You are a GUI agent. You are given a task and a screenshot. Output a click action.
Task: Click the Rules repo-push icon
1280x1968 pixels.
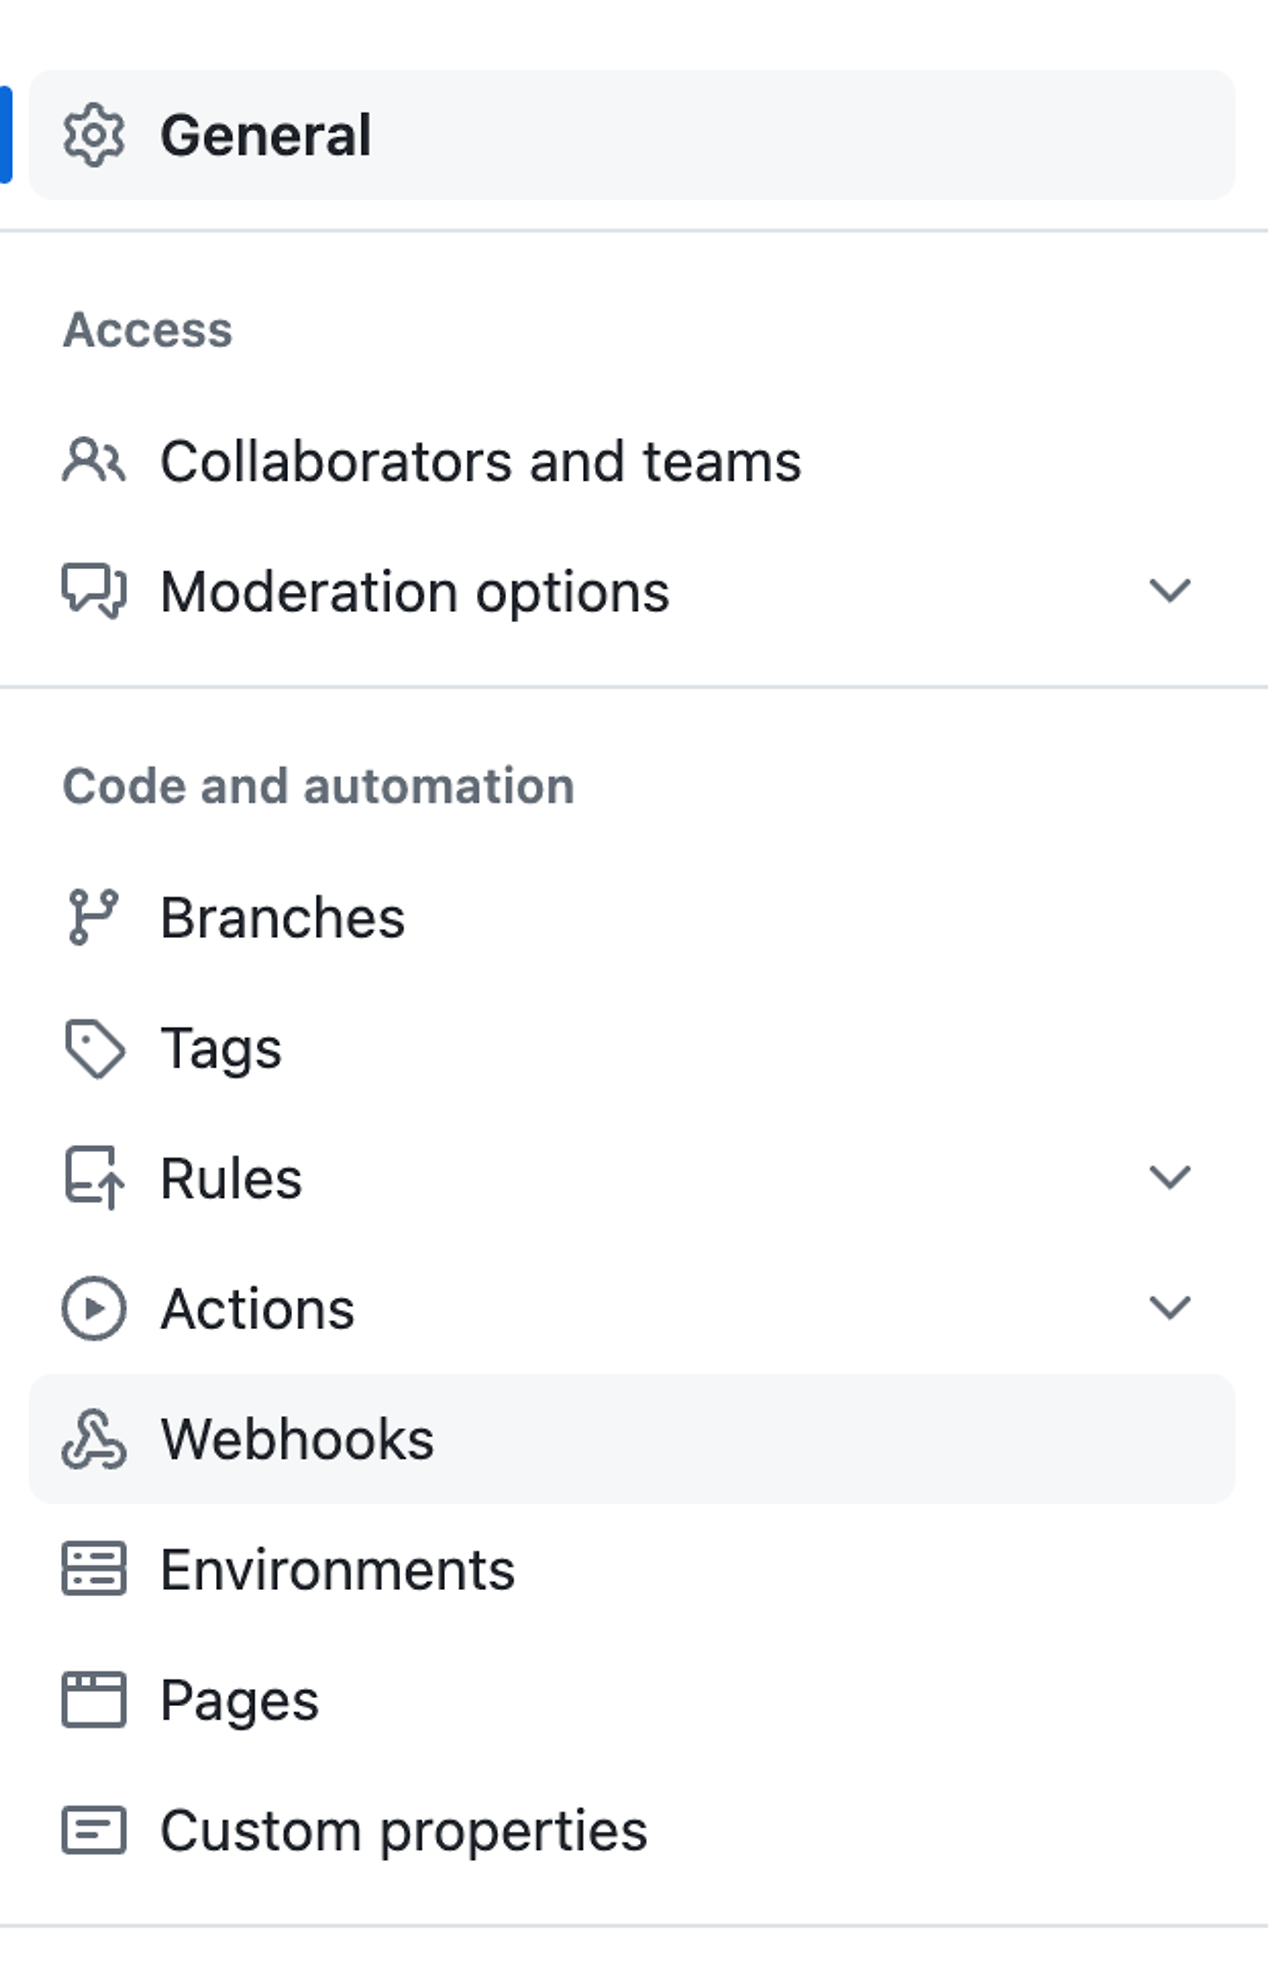coord(93,1178)
